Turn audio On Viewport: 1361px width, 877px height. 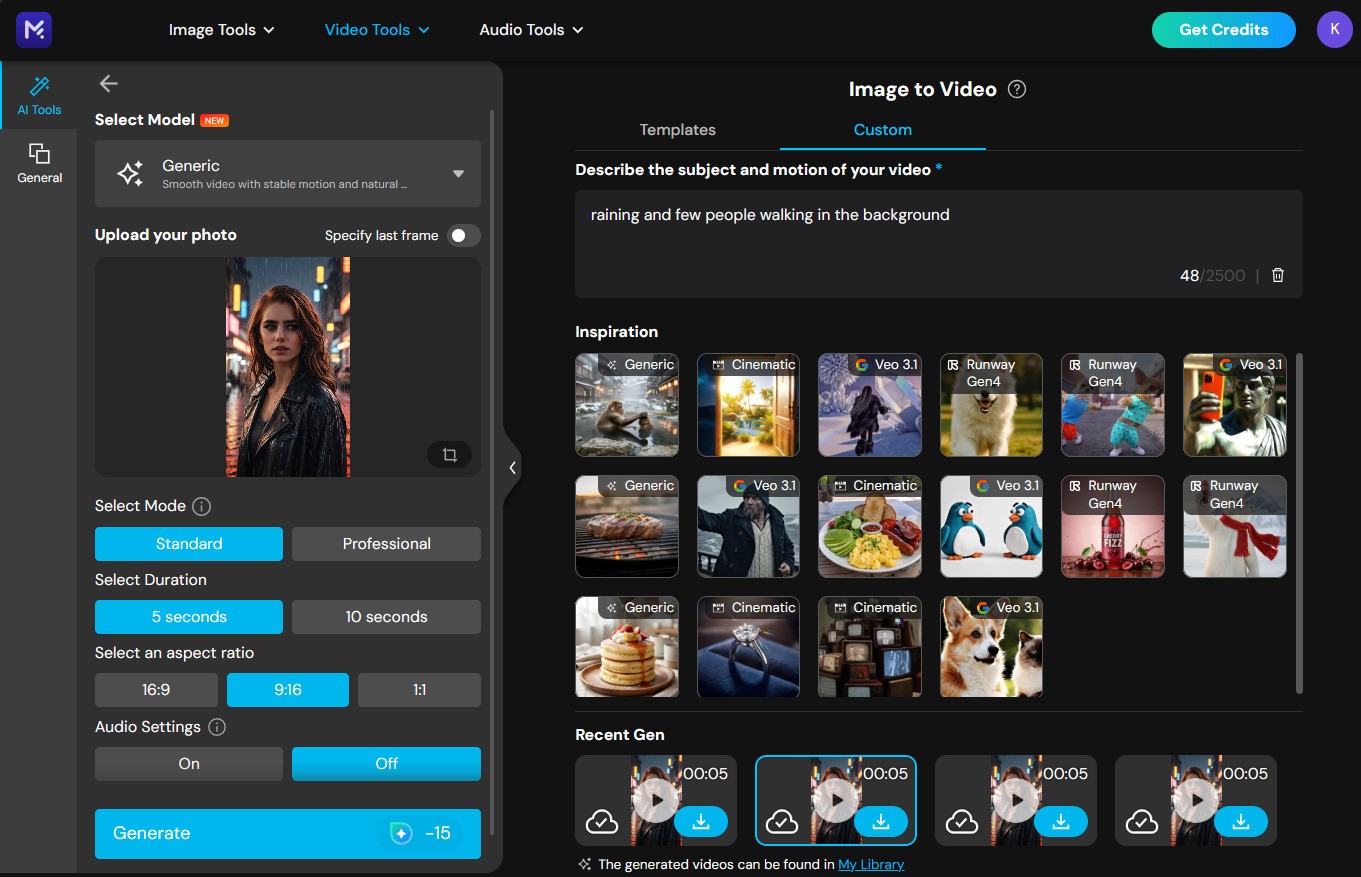[189, 764]
